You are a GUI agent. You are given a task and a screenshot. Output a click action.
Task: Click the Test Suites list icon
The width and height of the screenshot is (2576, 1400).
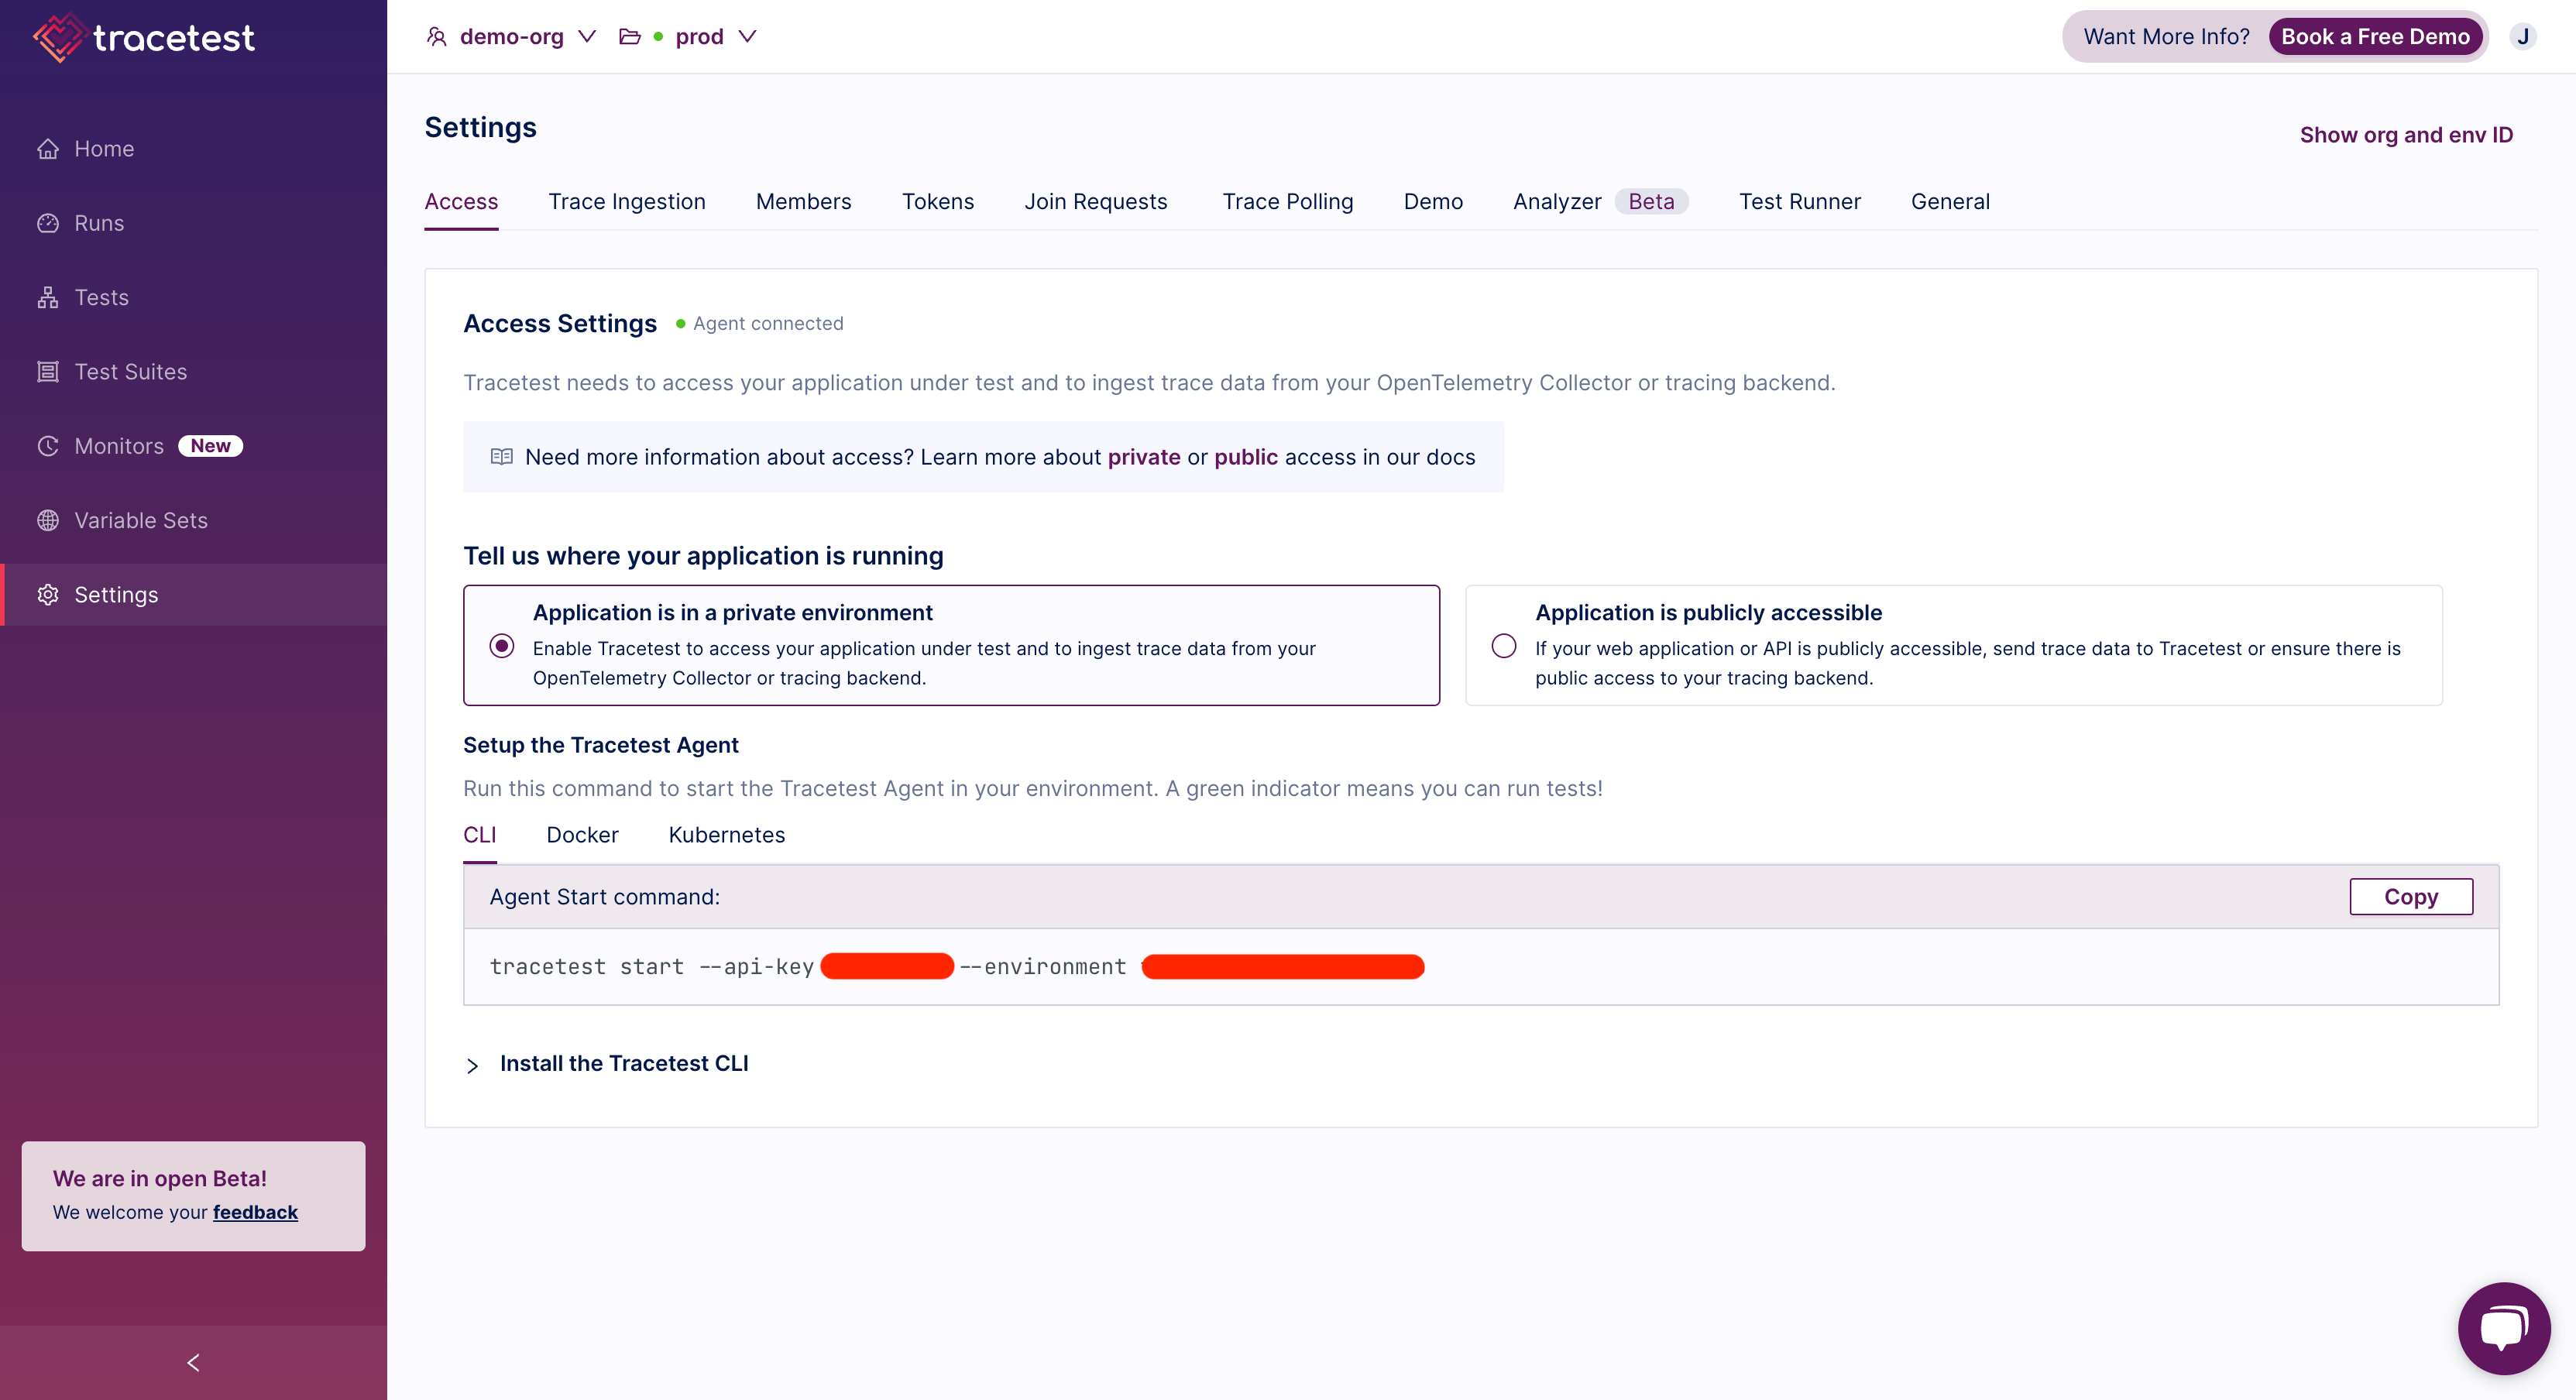click(48, 372)
